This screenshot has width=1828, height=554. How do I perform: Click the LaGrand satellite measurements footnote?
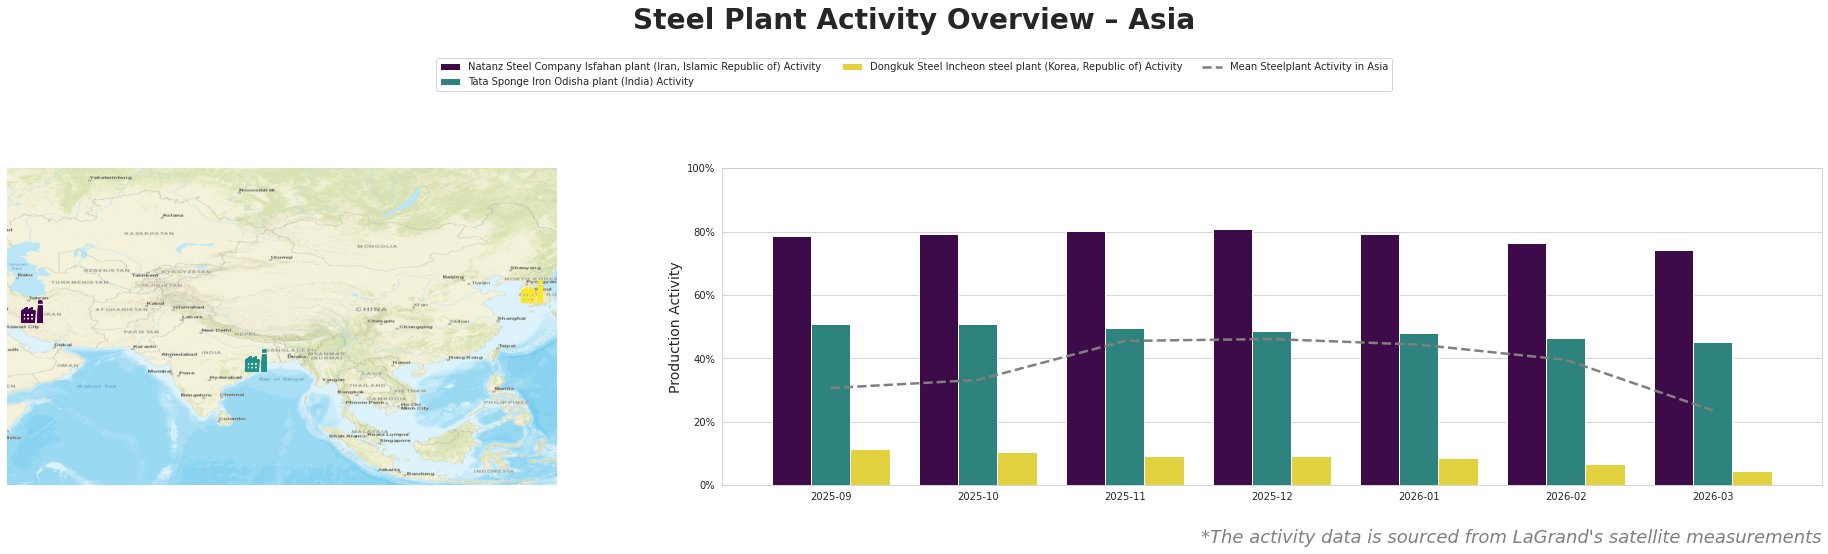tap(1510, 537)
